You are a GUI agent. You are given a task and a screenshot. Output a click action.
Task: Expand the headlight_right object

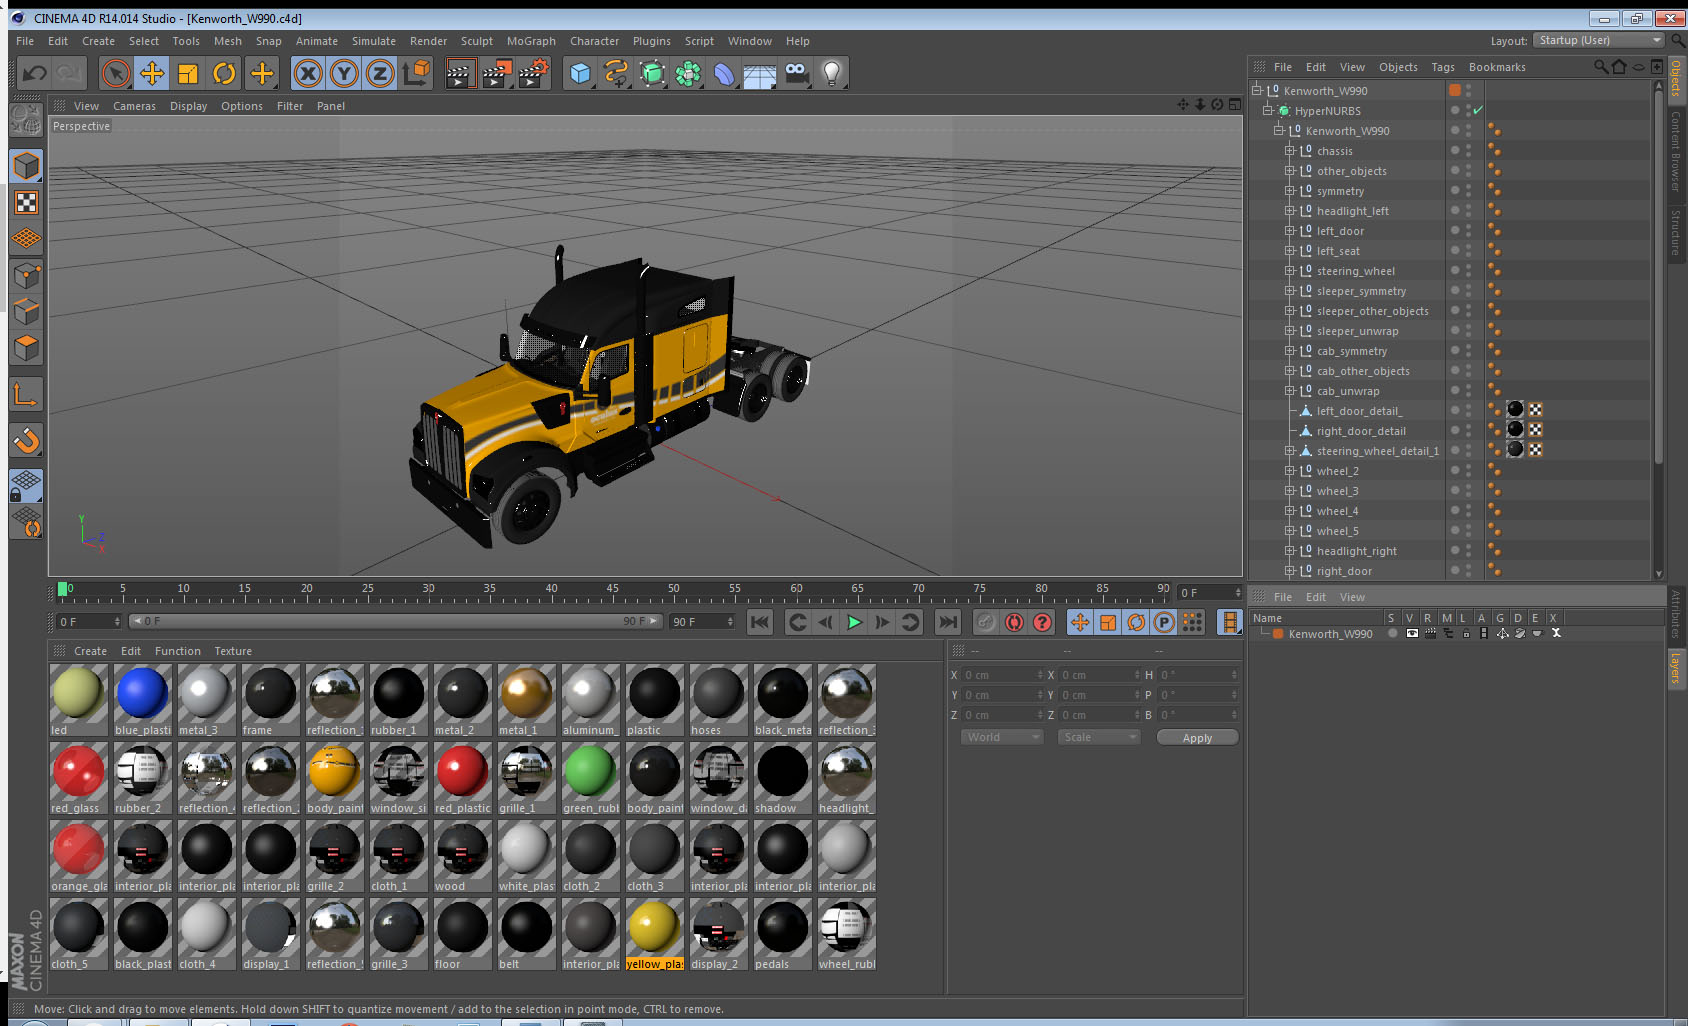point(1290,551)
